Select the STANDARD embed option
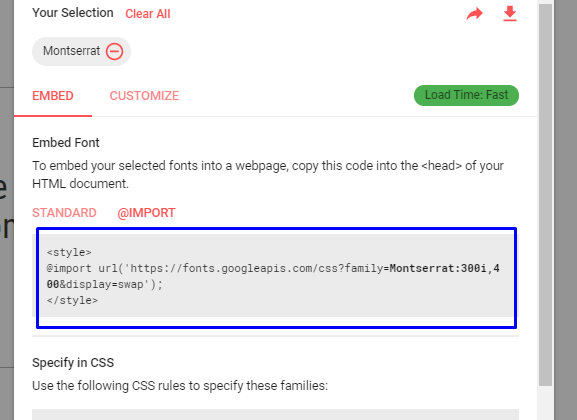Viewport: 577px width, 420px height. (x=64, y=213)
